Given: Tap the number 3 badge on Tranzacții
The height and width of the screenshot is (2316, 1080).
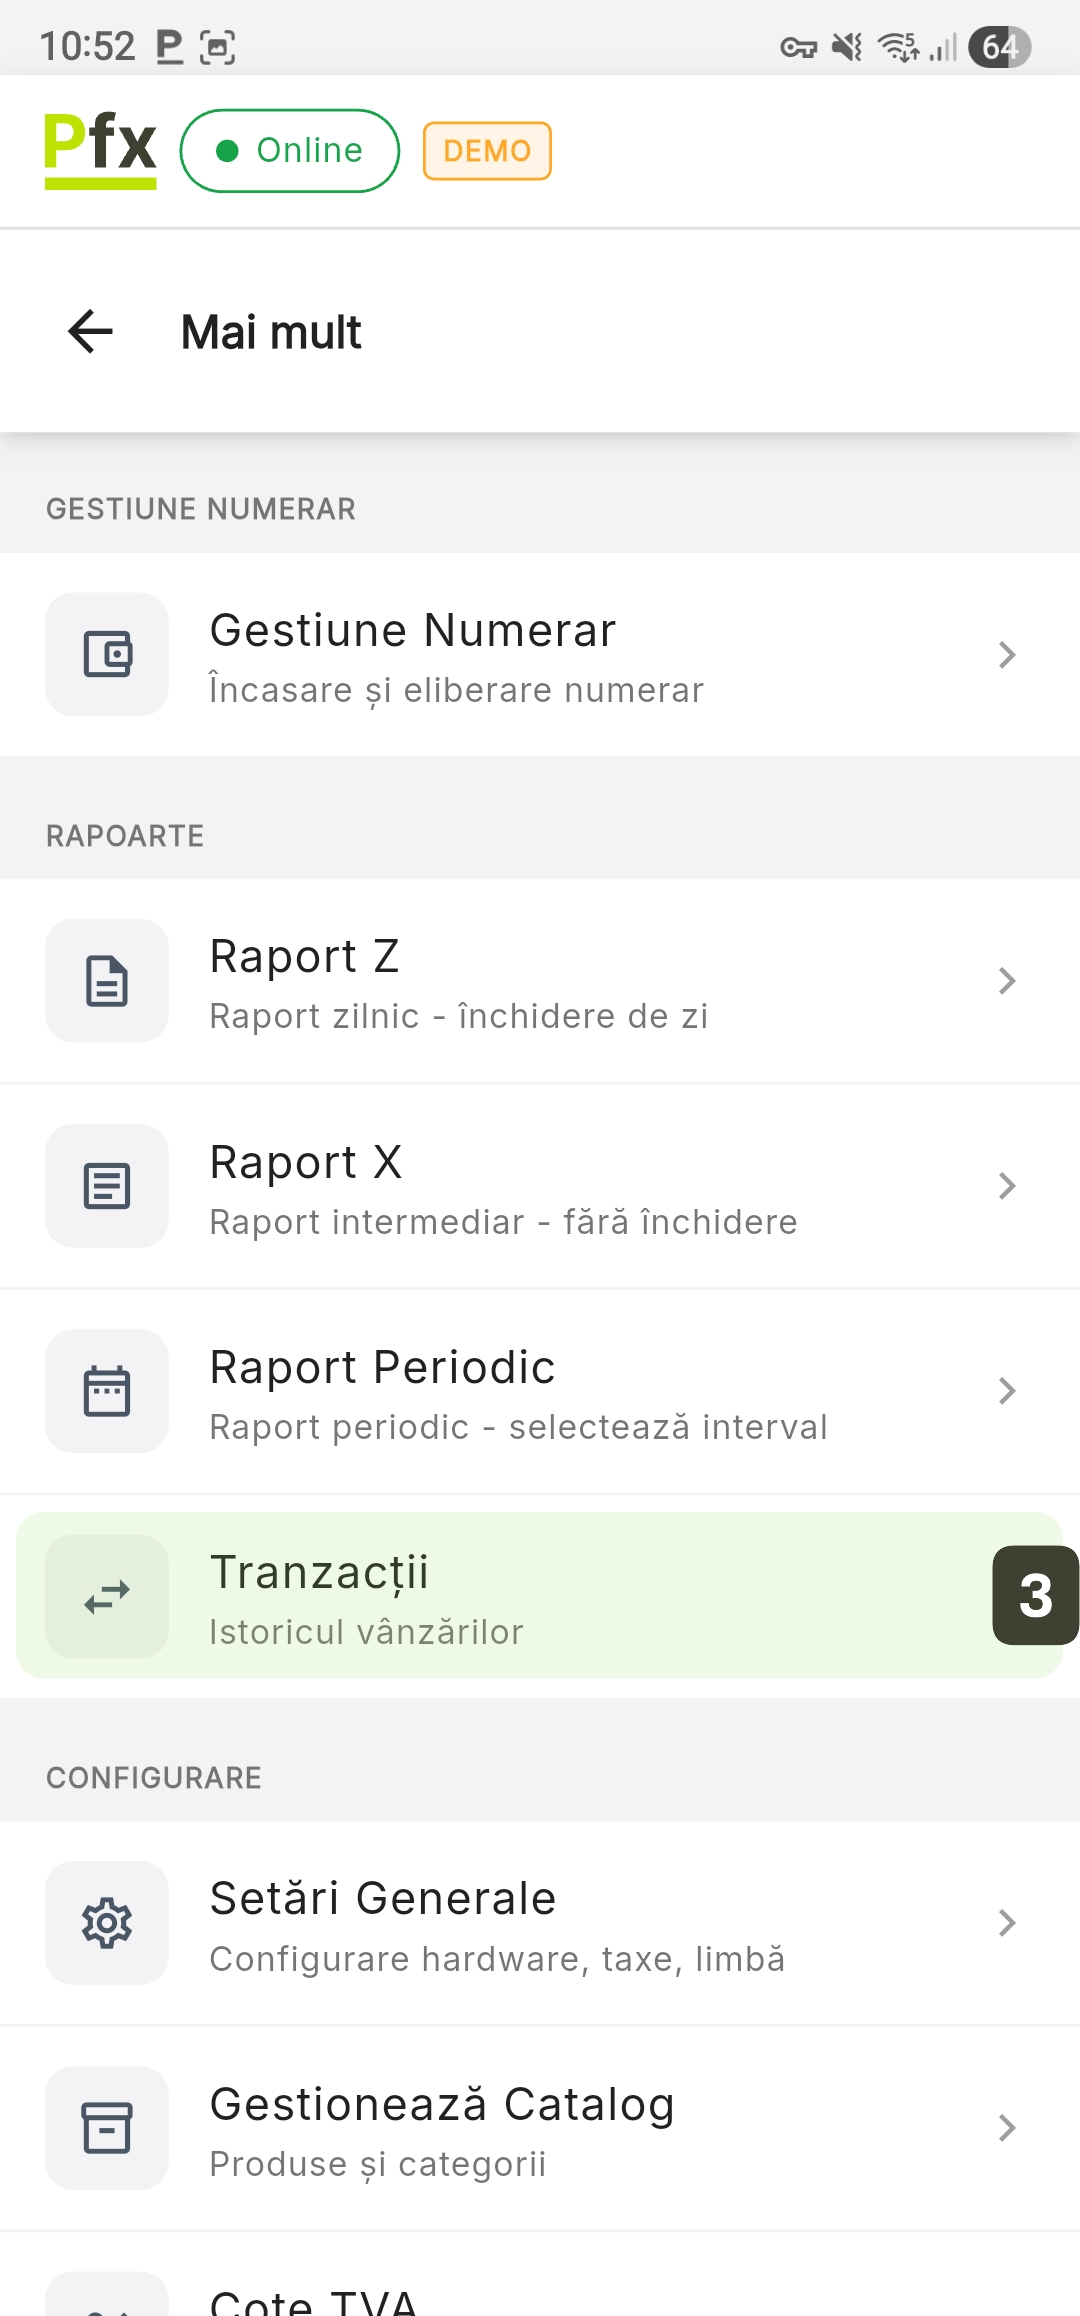Looking at the screenshot, I should pyautogui.click(x=1035, y=1595).
